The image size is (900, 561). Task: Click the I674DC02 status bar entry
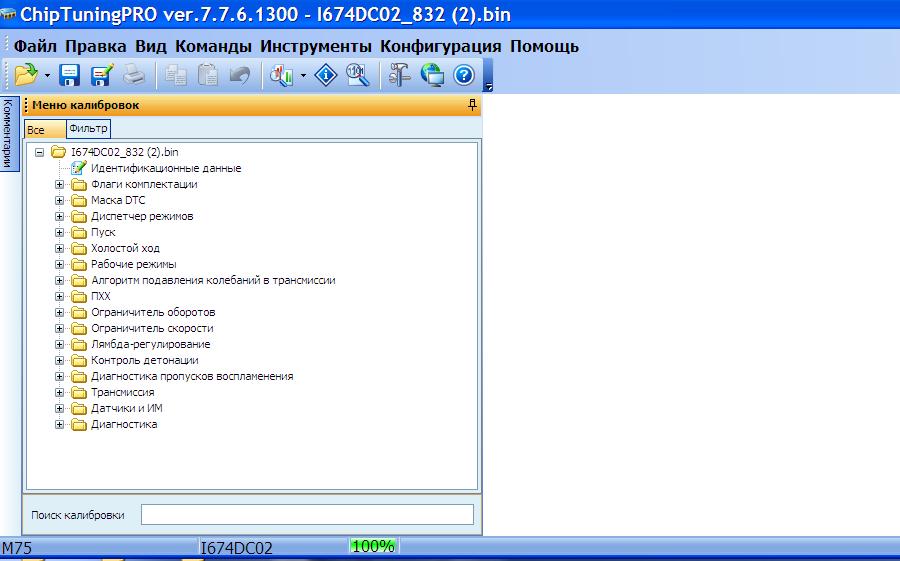pyautogui.click(x=236, y=548)
